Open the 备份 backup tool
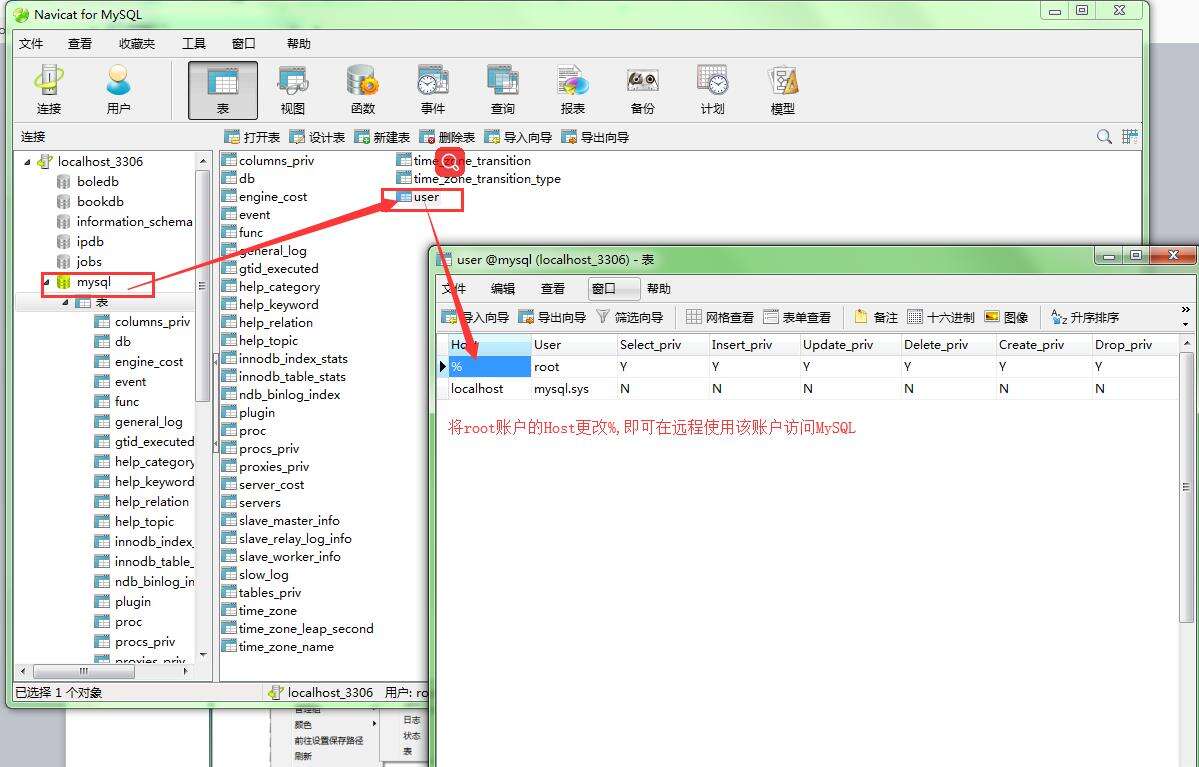The height and width of the screenshot is (767, 1199). (x=642, y=89)
